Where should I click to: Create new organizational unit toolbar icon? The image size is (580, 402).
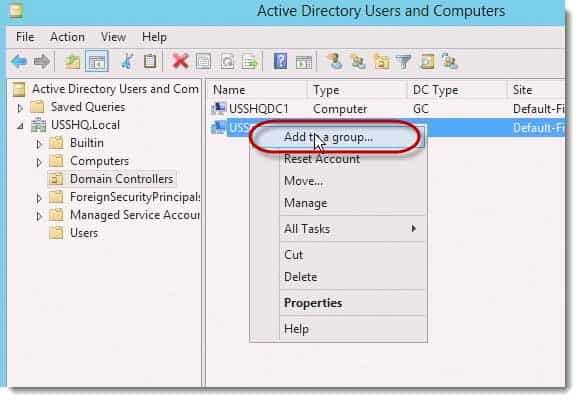click(x=381, y=61)
